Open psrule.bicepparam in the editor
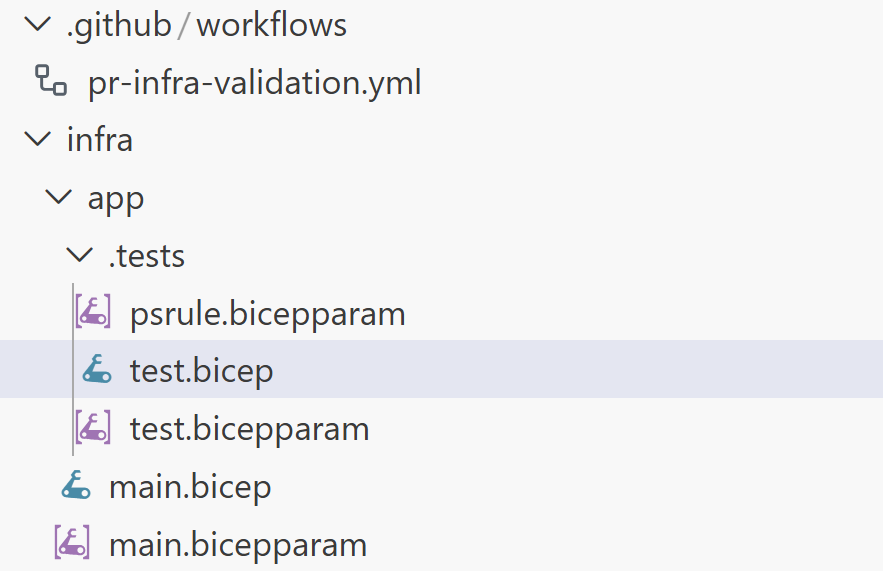The image size is (883, 571). (267, 314)
